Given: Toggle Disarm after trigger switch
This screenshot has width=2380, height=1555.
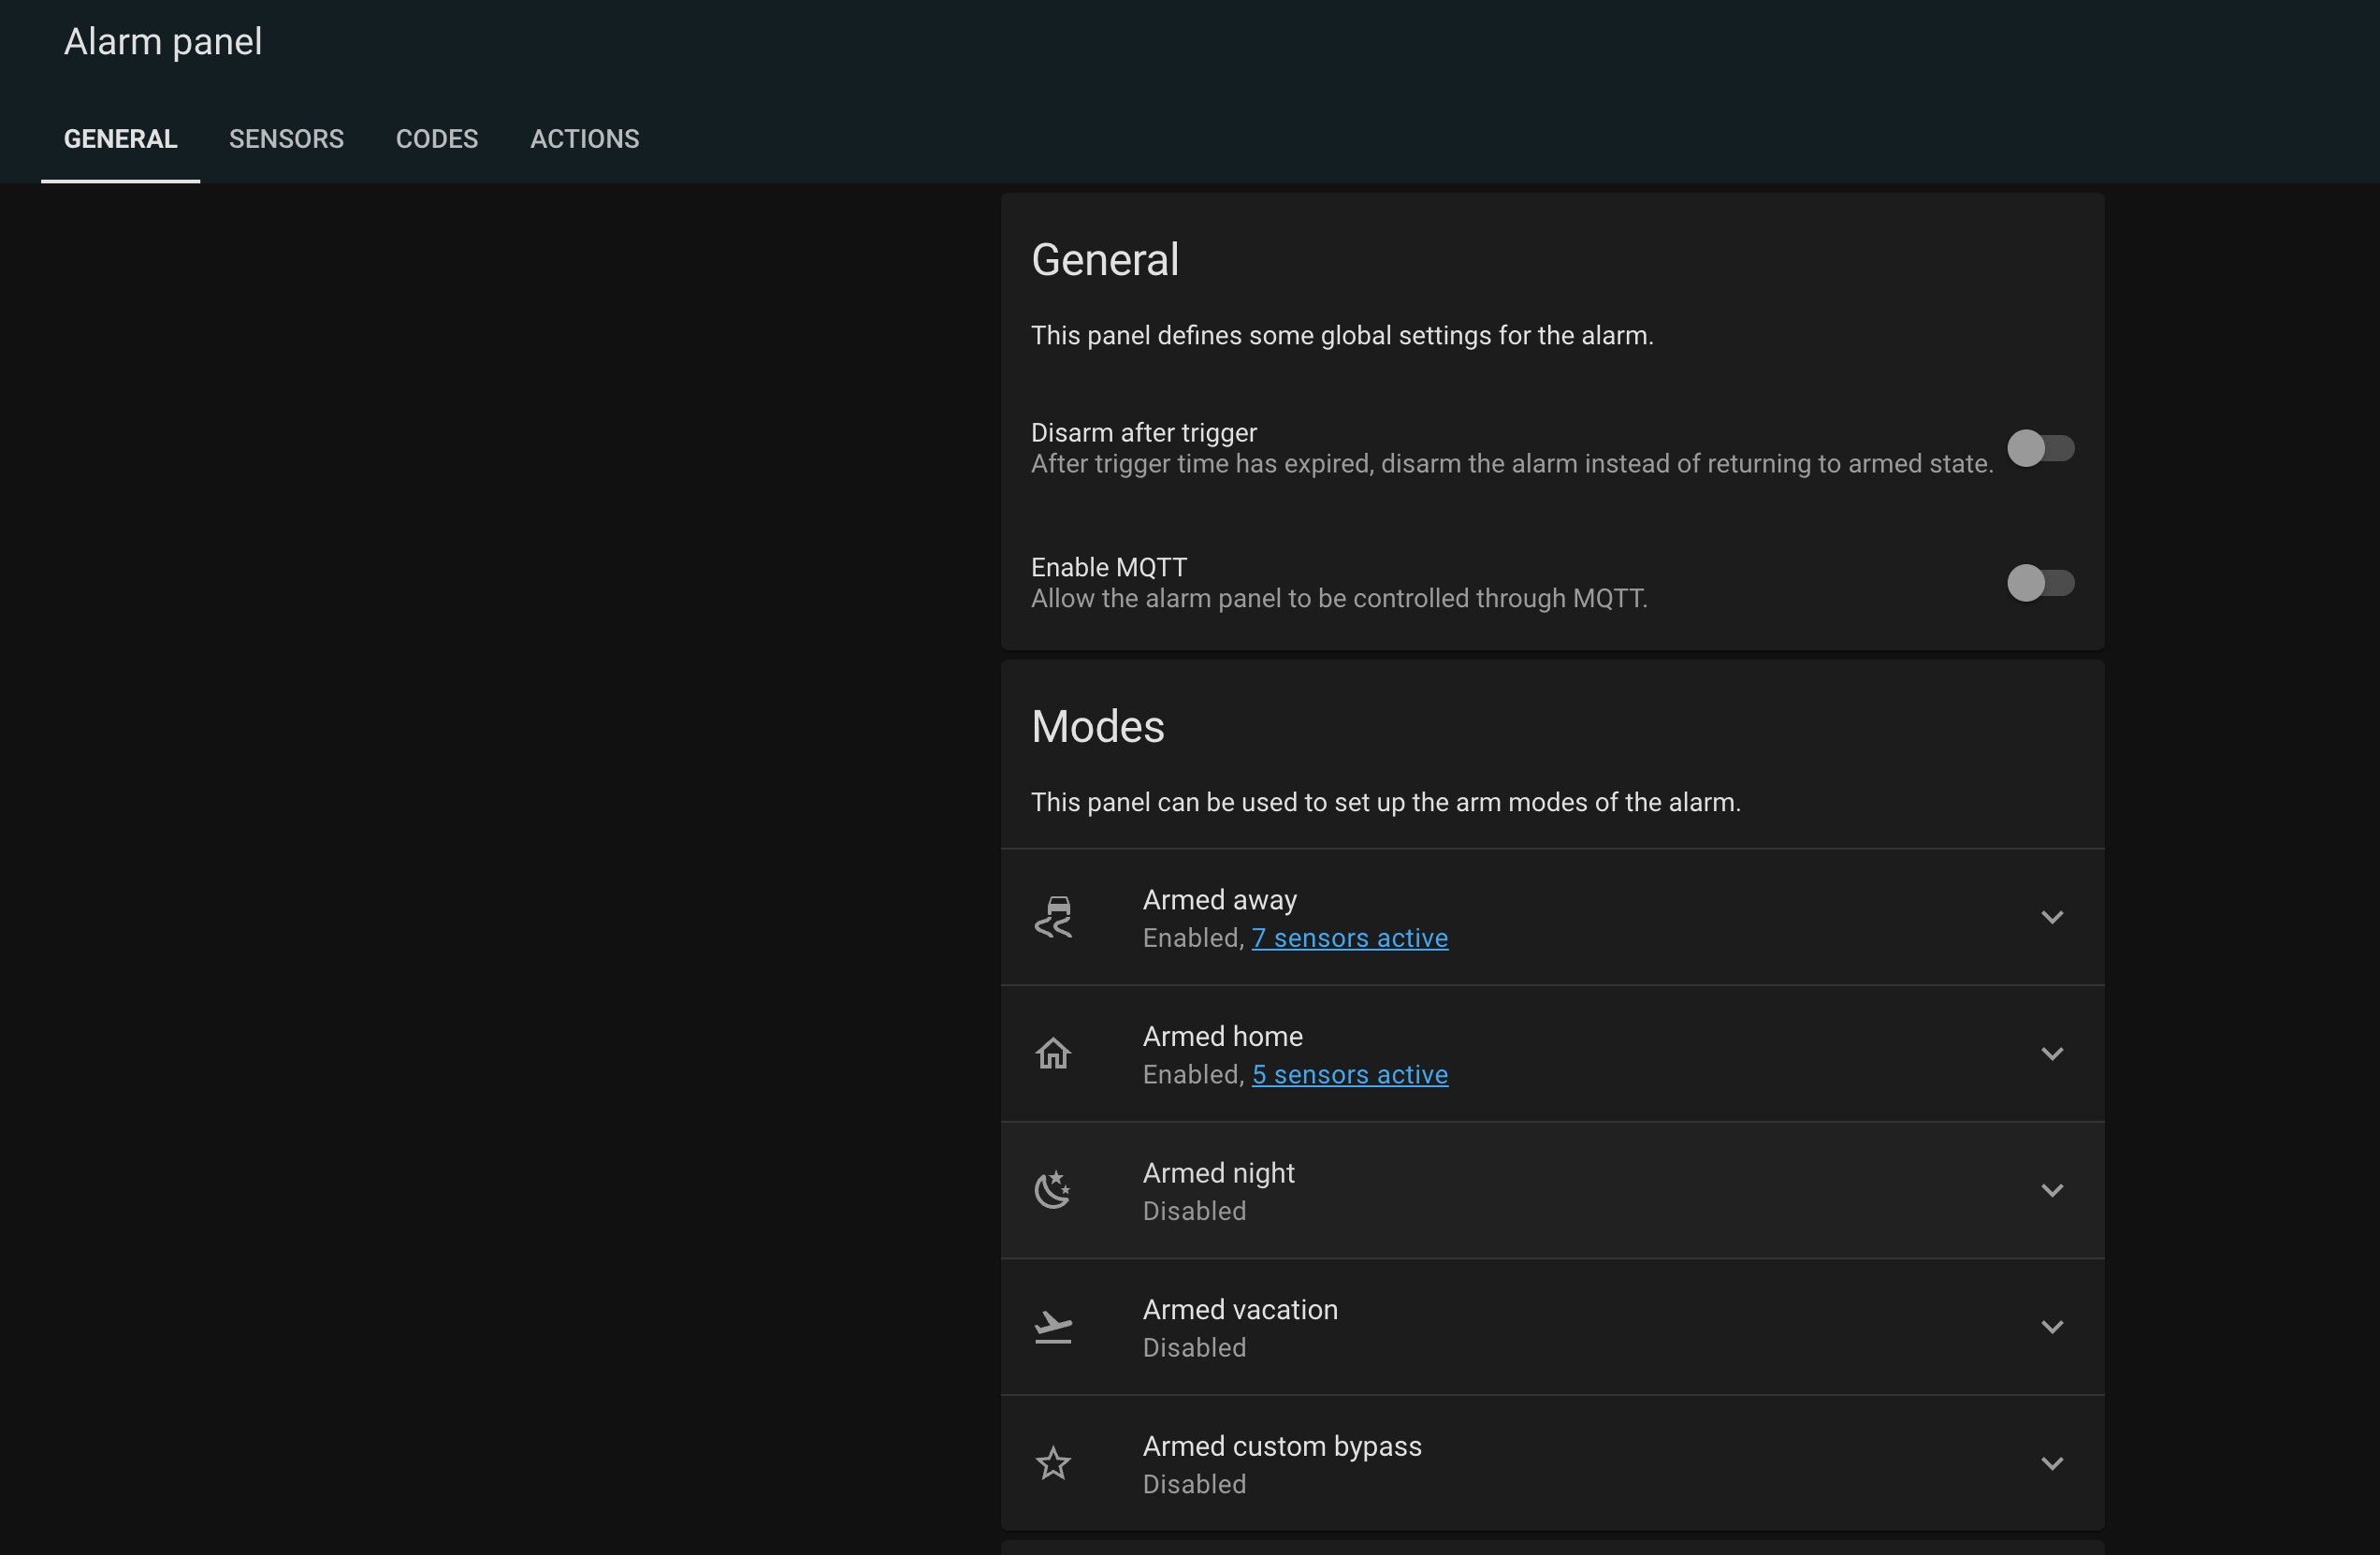Looking at the screenshot, I should pyautogui.click(x=2040, y=448).
